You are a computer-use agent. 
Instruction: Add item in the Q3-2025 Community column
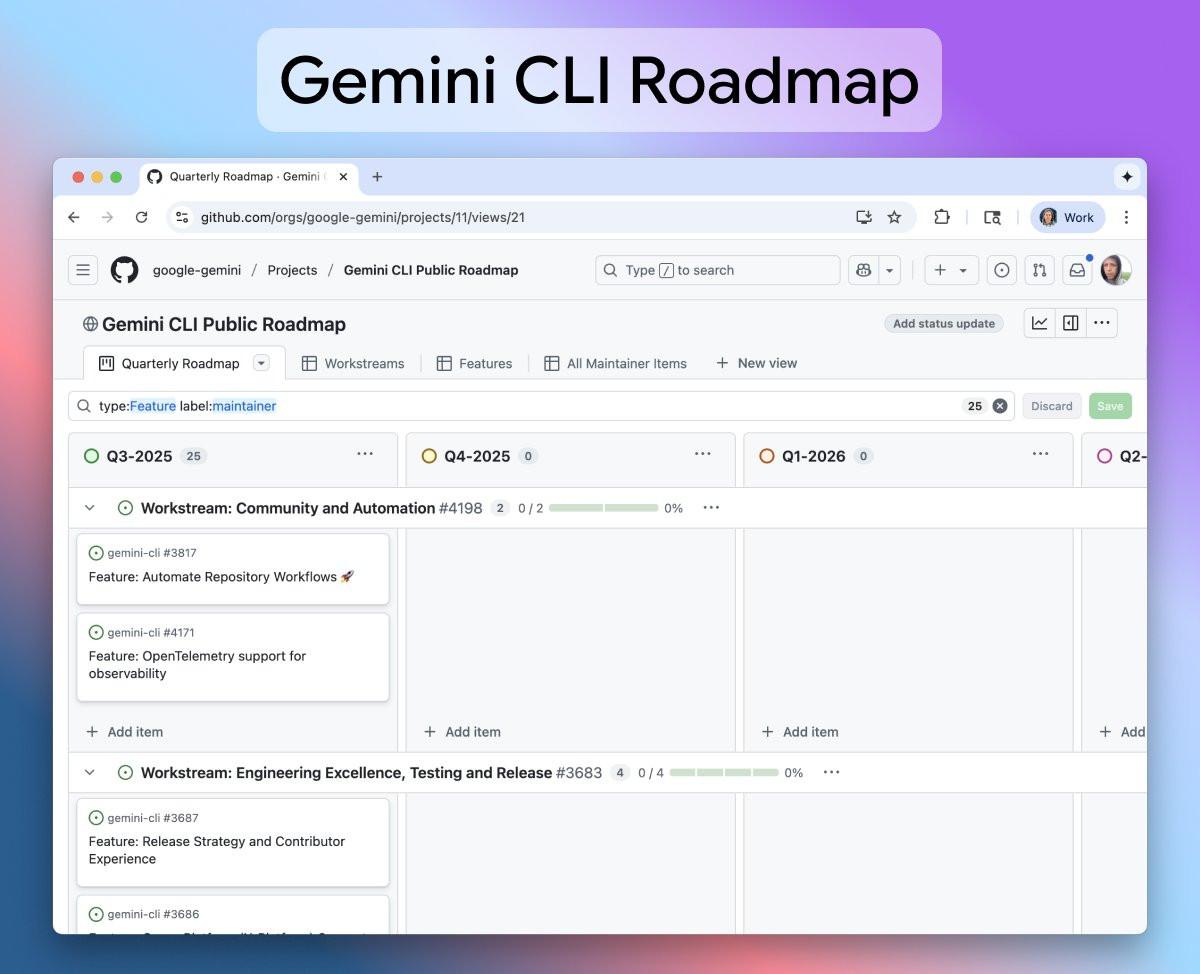pyautogui.click(x=125, y=732)
